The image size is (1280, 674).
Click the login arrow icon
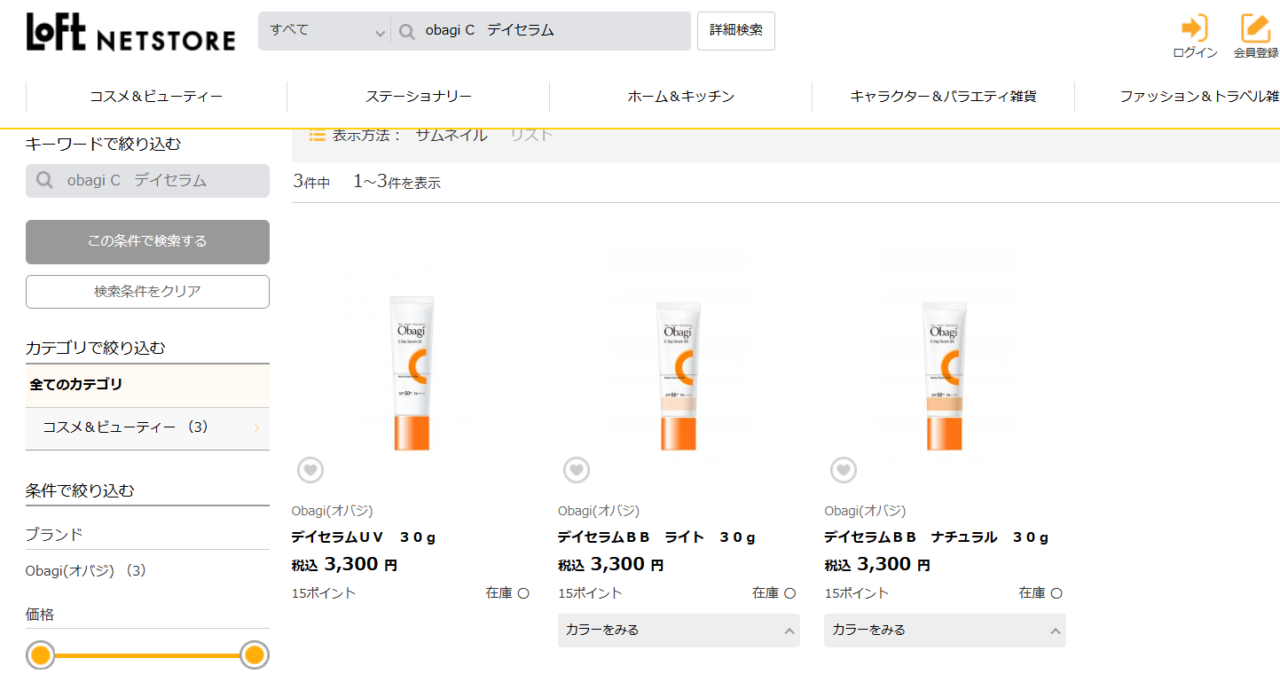[x=1194, y=27]
